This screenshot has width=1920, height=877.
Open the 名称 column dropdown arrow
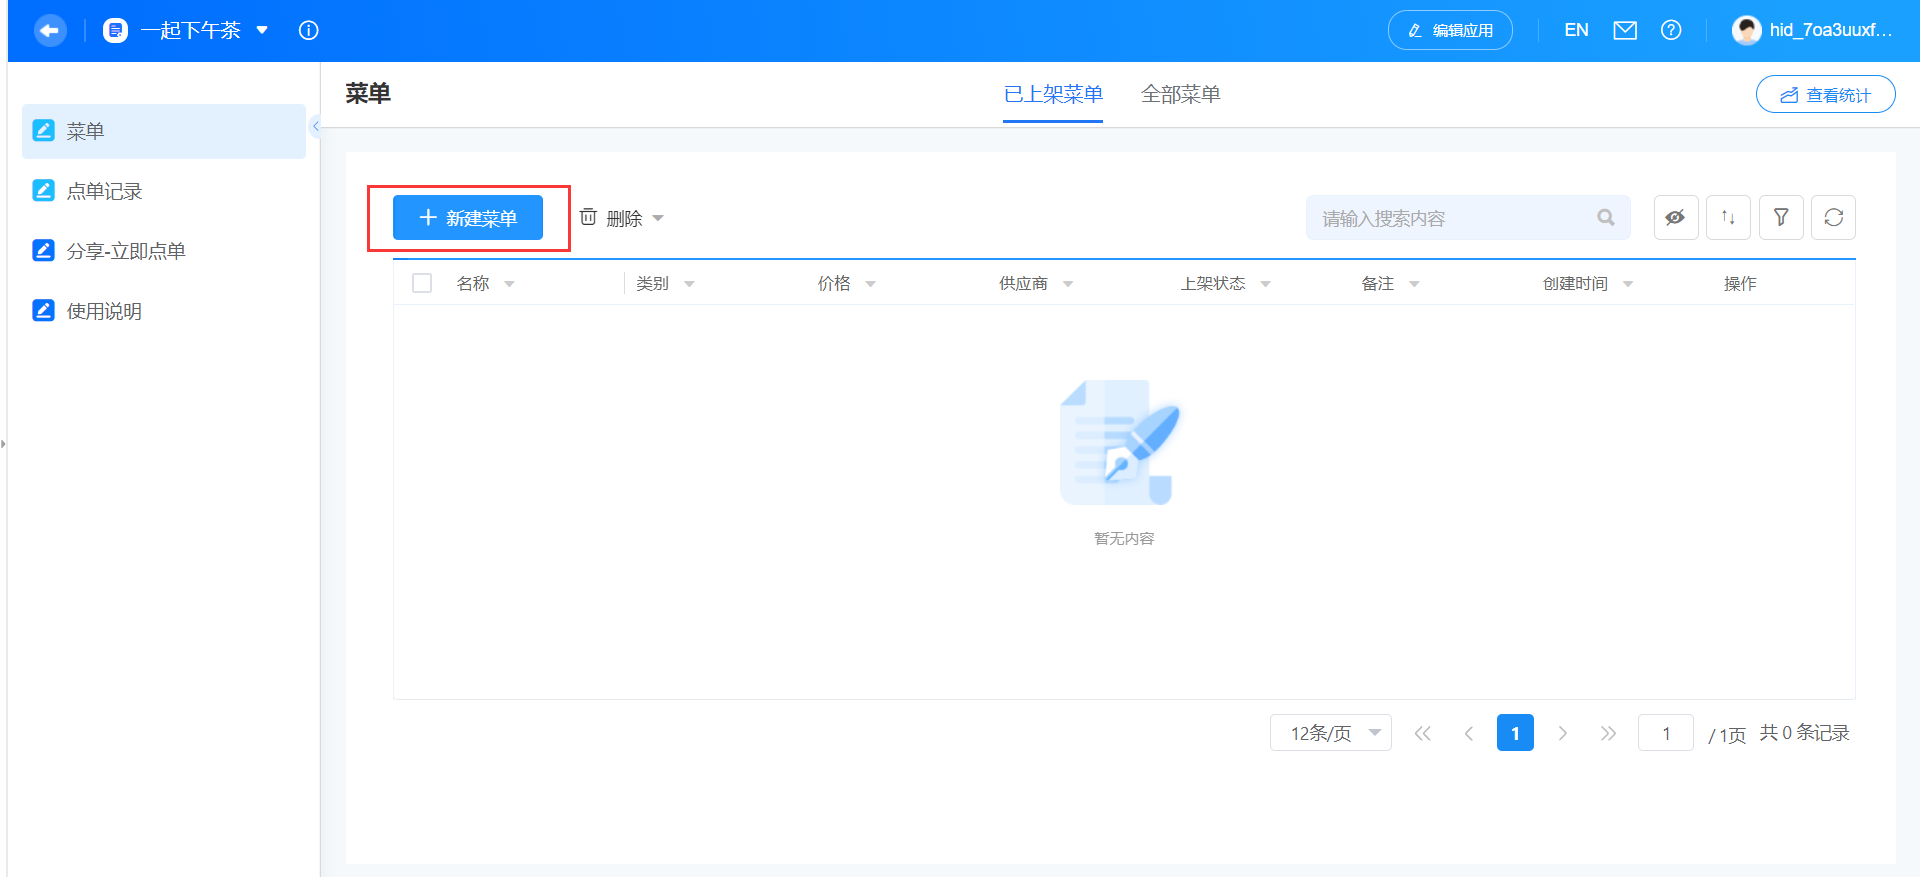tap(509, 284)
